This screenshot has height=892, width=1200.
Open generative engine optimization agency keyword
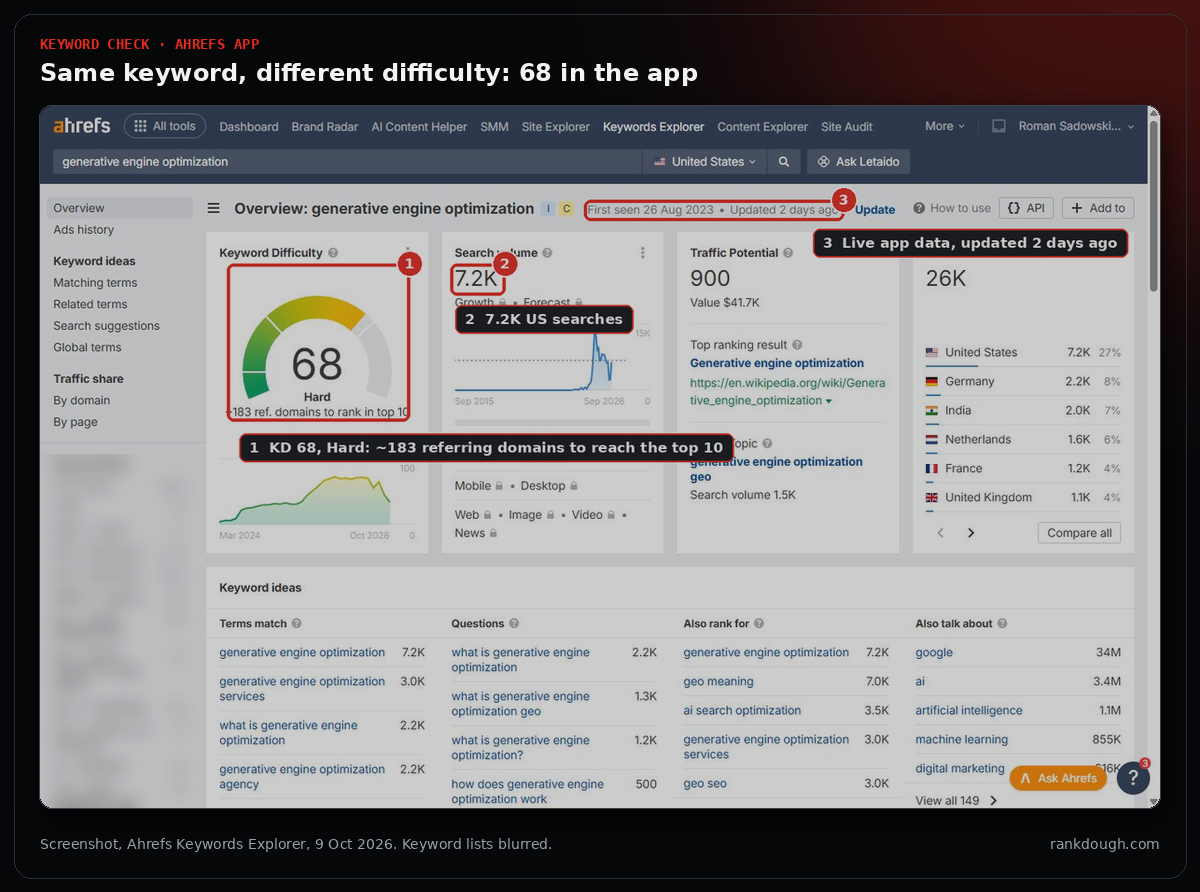click(302, 777)
